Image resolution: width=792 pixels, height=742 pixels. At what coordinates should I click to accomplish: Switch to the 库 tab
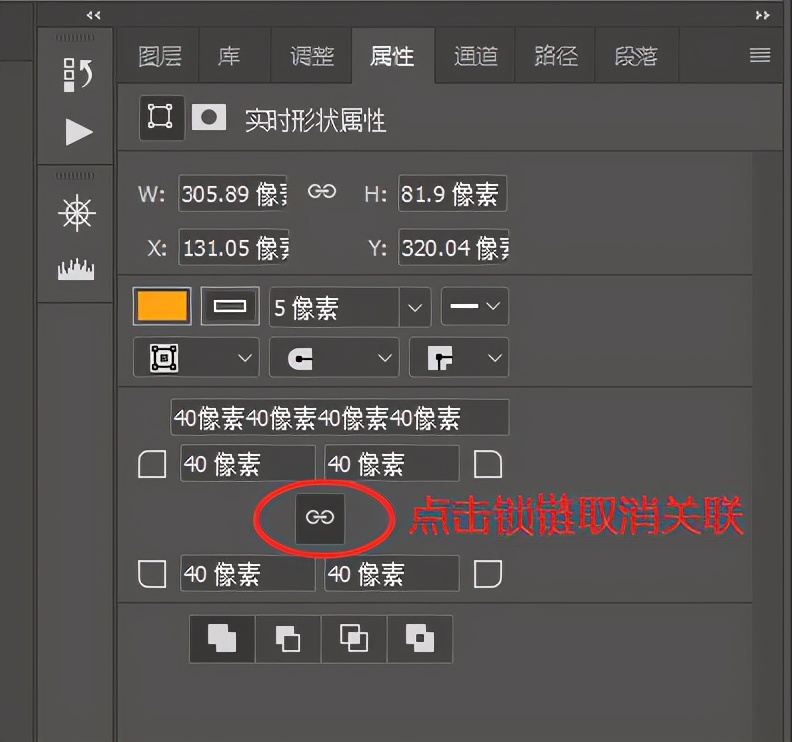coord(229,56)
